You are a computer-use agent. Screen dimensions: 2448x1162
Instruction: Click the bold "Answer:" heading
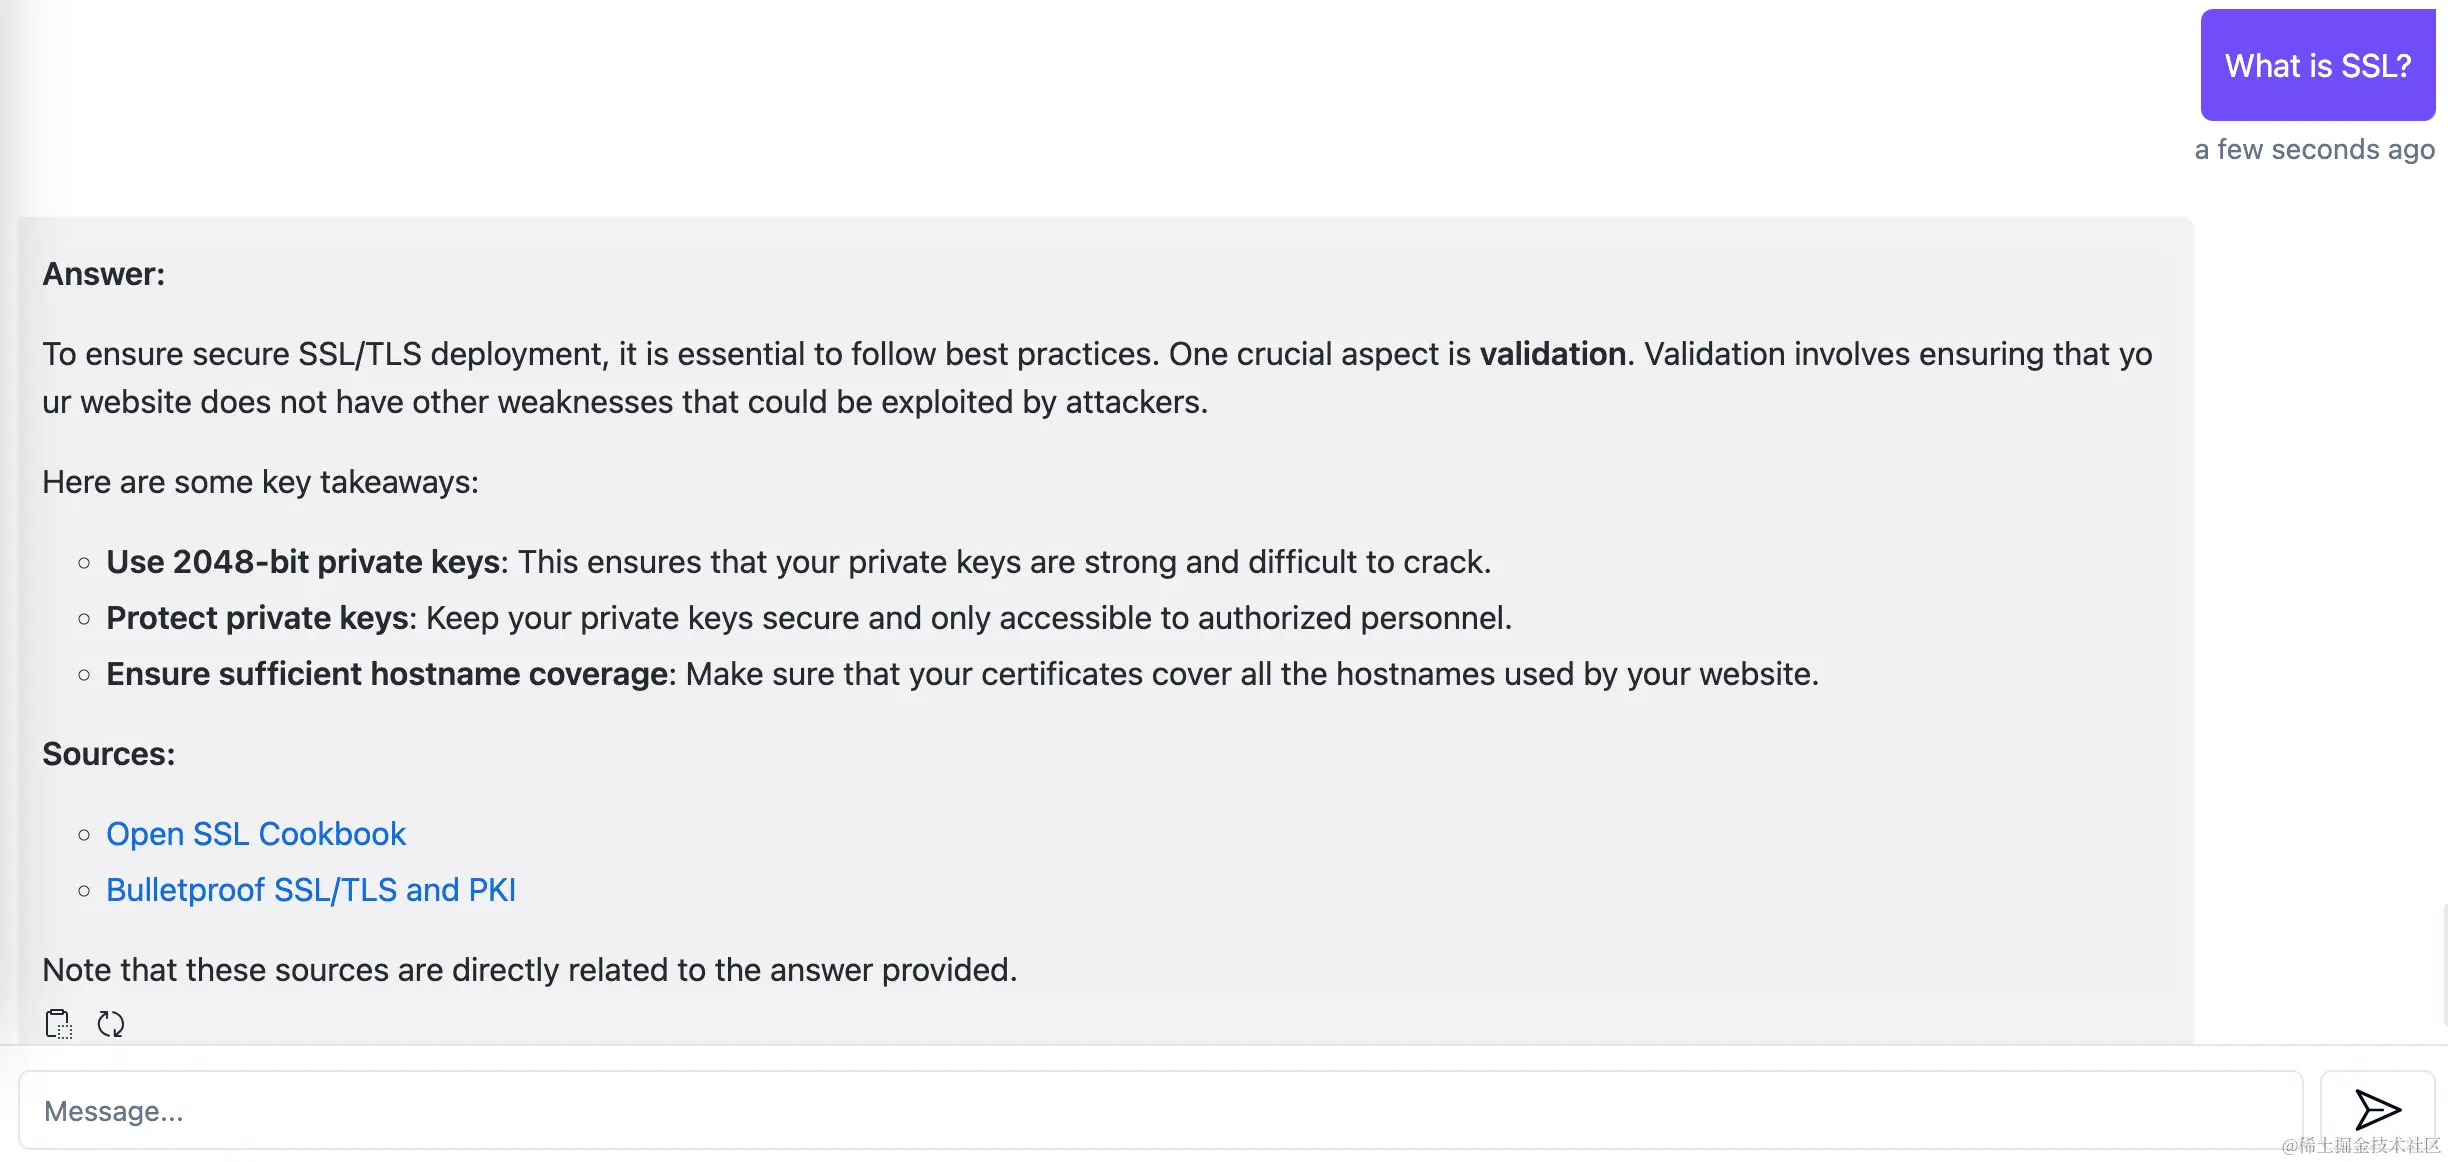coord(104,274)
